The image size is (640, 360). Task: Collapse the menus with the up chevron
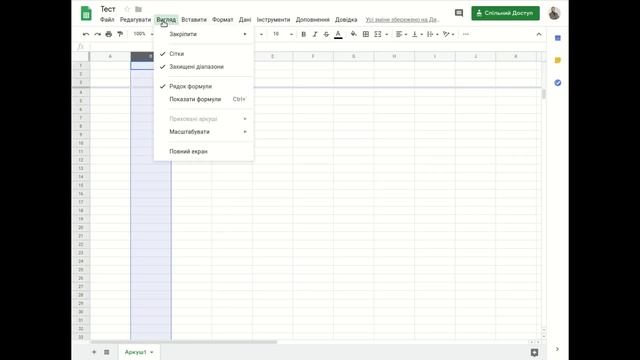[x=539, y=34]
